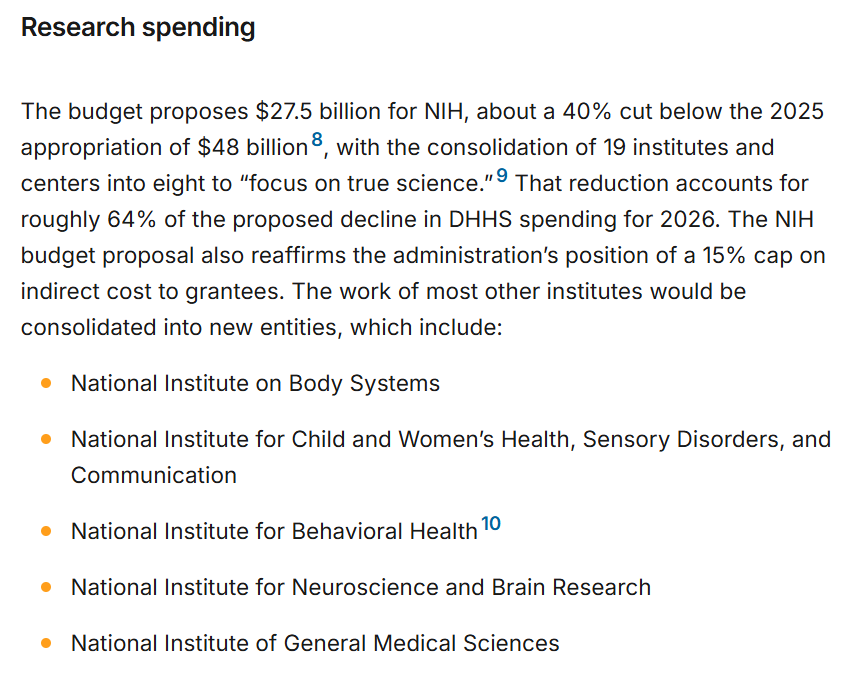
Task: Select "National Institute on Body Systems" item
Action: 255,383
